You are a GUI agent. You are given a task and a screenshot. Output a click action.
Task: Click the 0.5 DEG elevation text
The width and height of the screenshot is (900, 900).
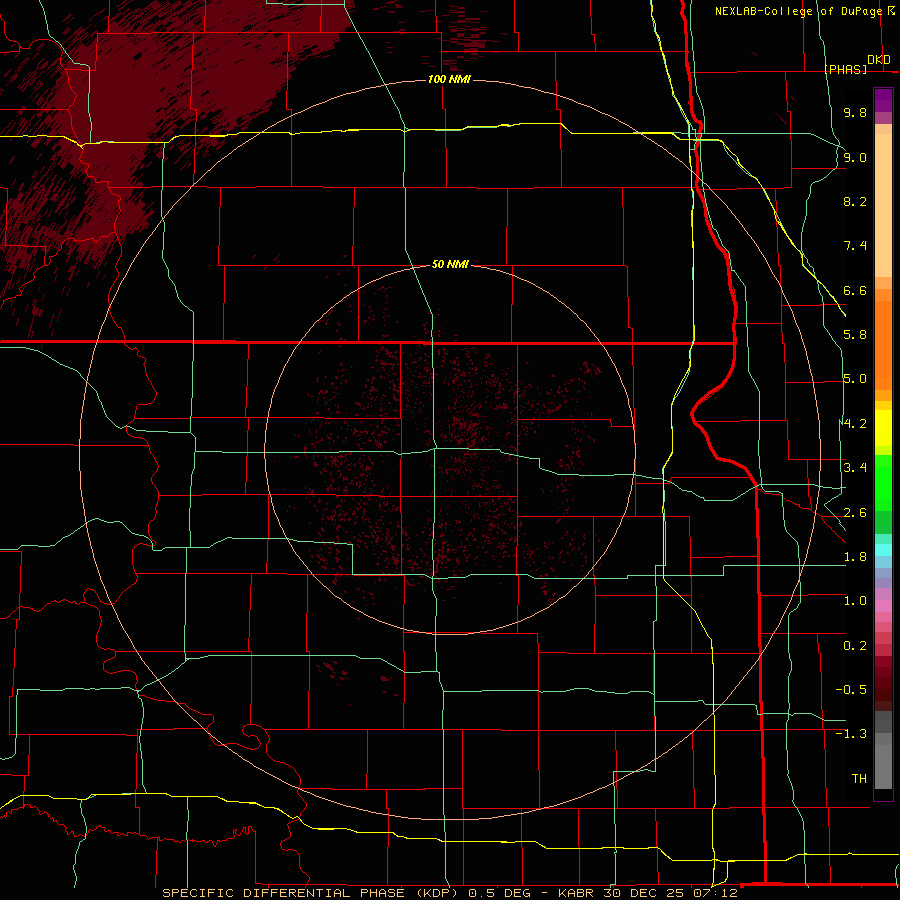(499, 893)
